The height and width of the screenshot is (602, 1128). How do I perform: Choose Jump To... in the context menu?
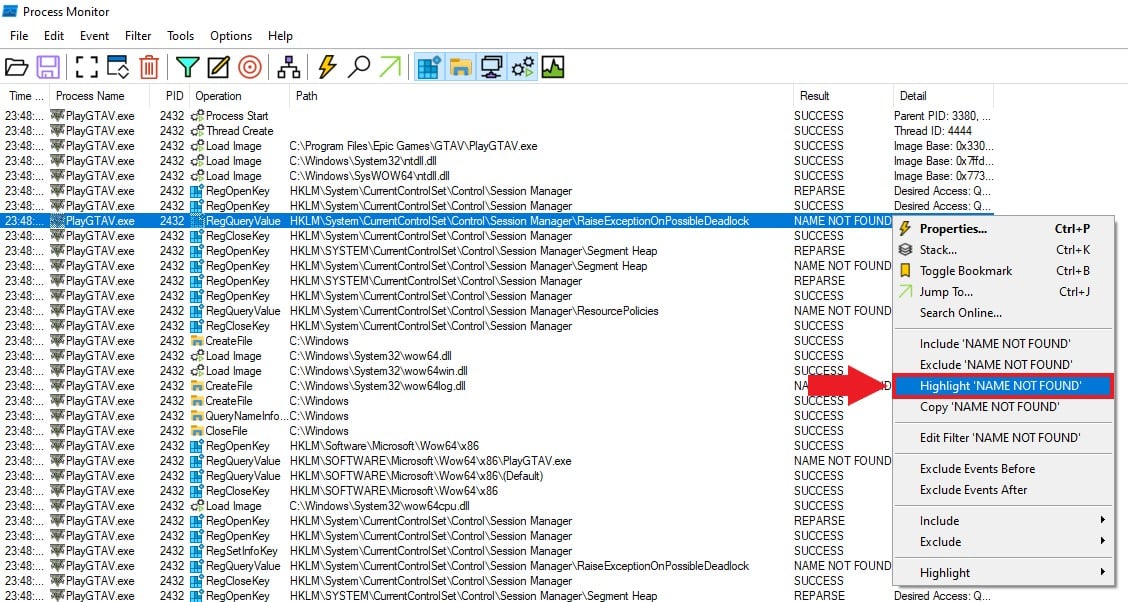[x=1004, y=291]
